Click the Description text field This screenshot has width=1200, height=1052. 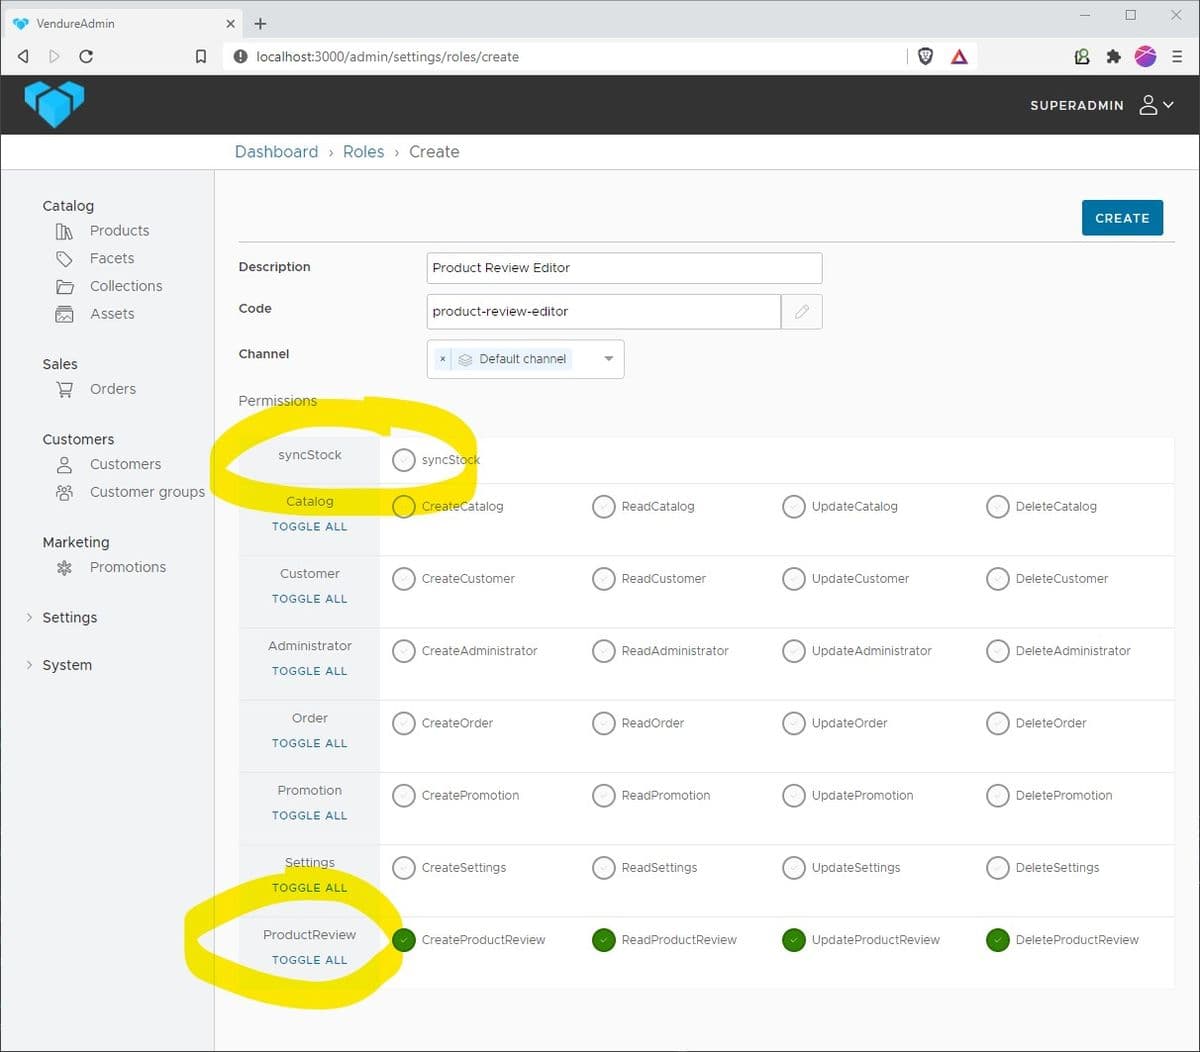[624, 268]
